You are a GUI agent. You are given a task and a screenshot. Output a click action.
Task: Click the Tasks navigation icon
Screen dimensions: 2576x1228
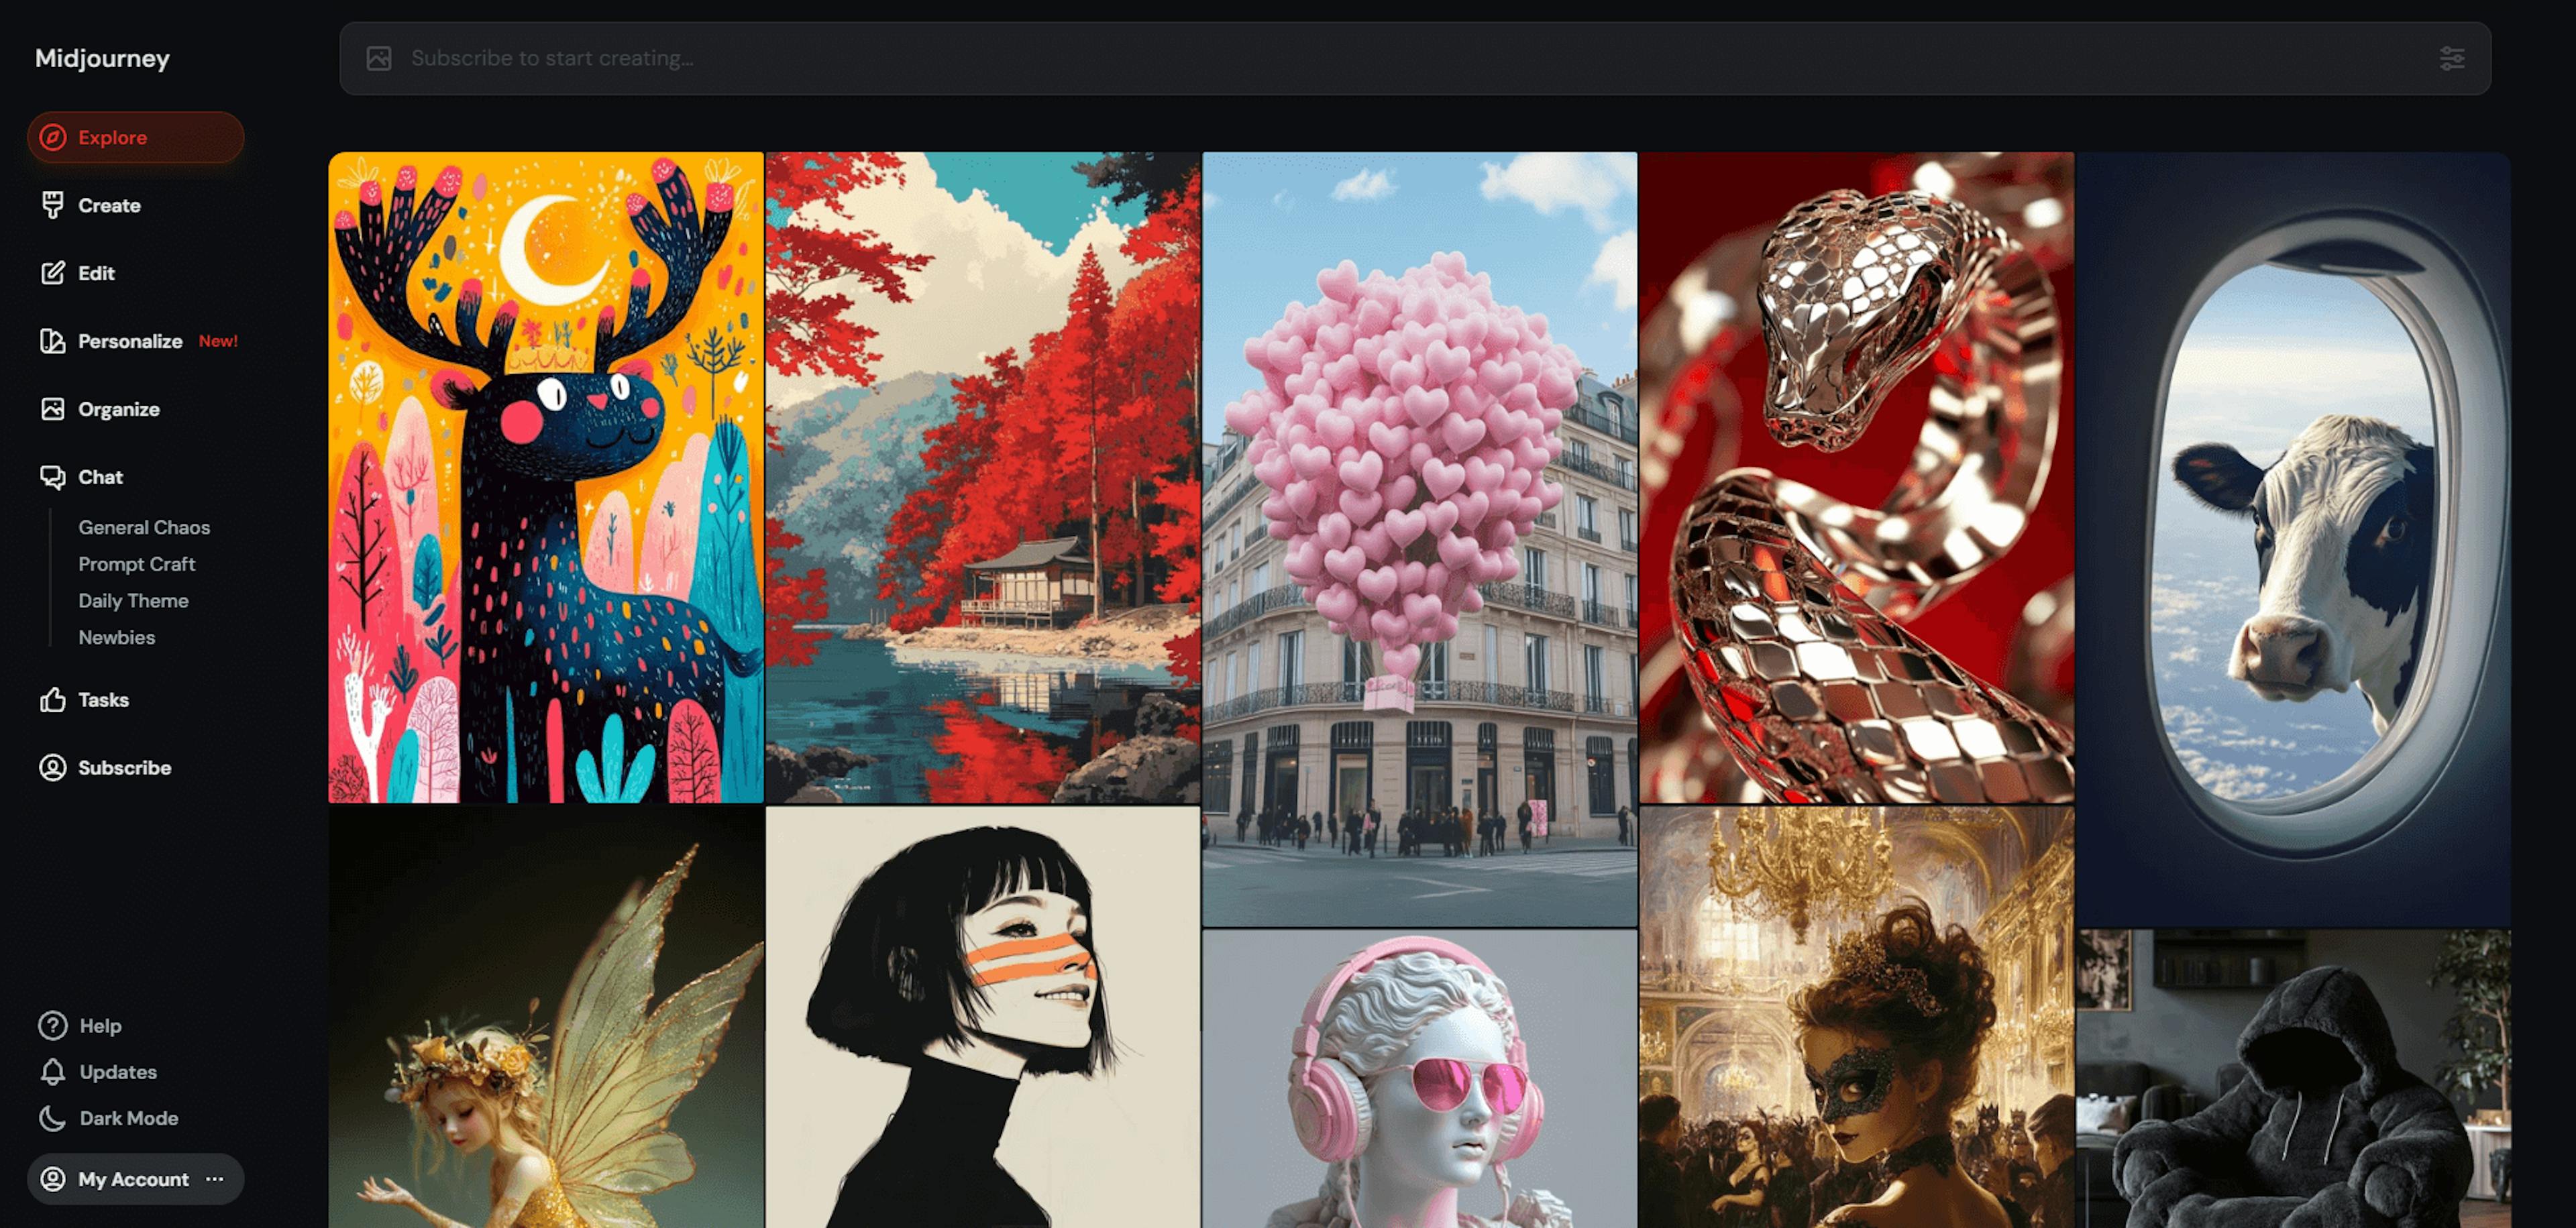pos(51,700)
